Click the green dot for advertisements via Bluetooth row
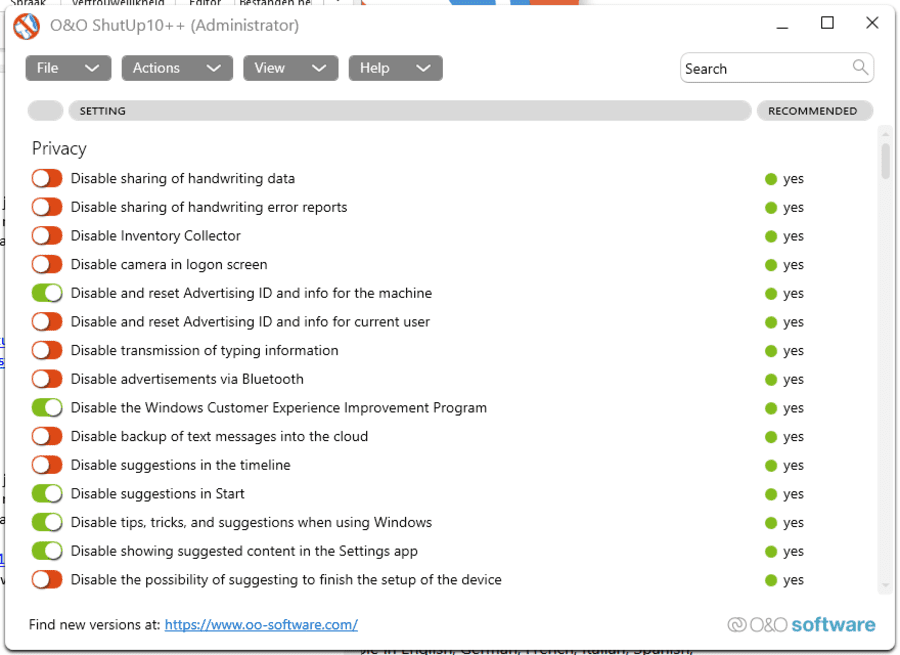This screenshot has width=900, height=655. tap(771, 380)
